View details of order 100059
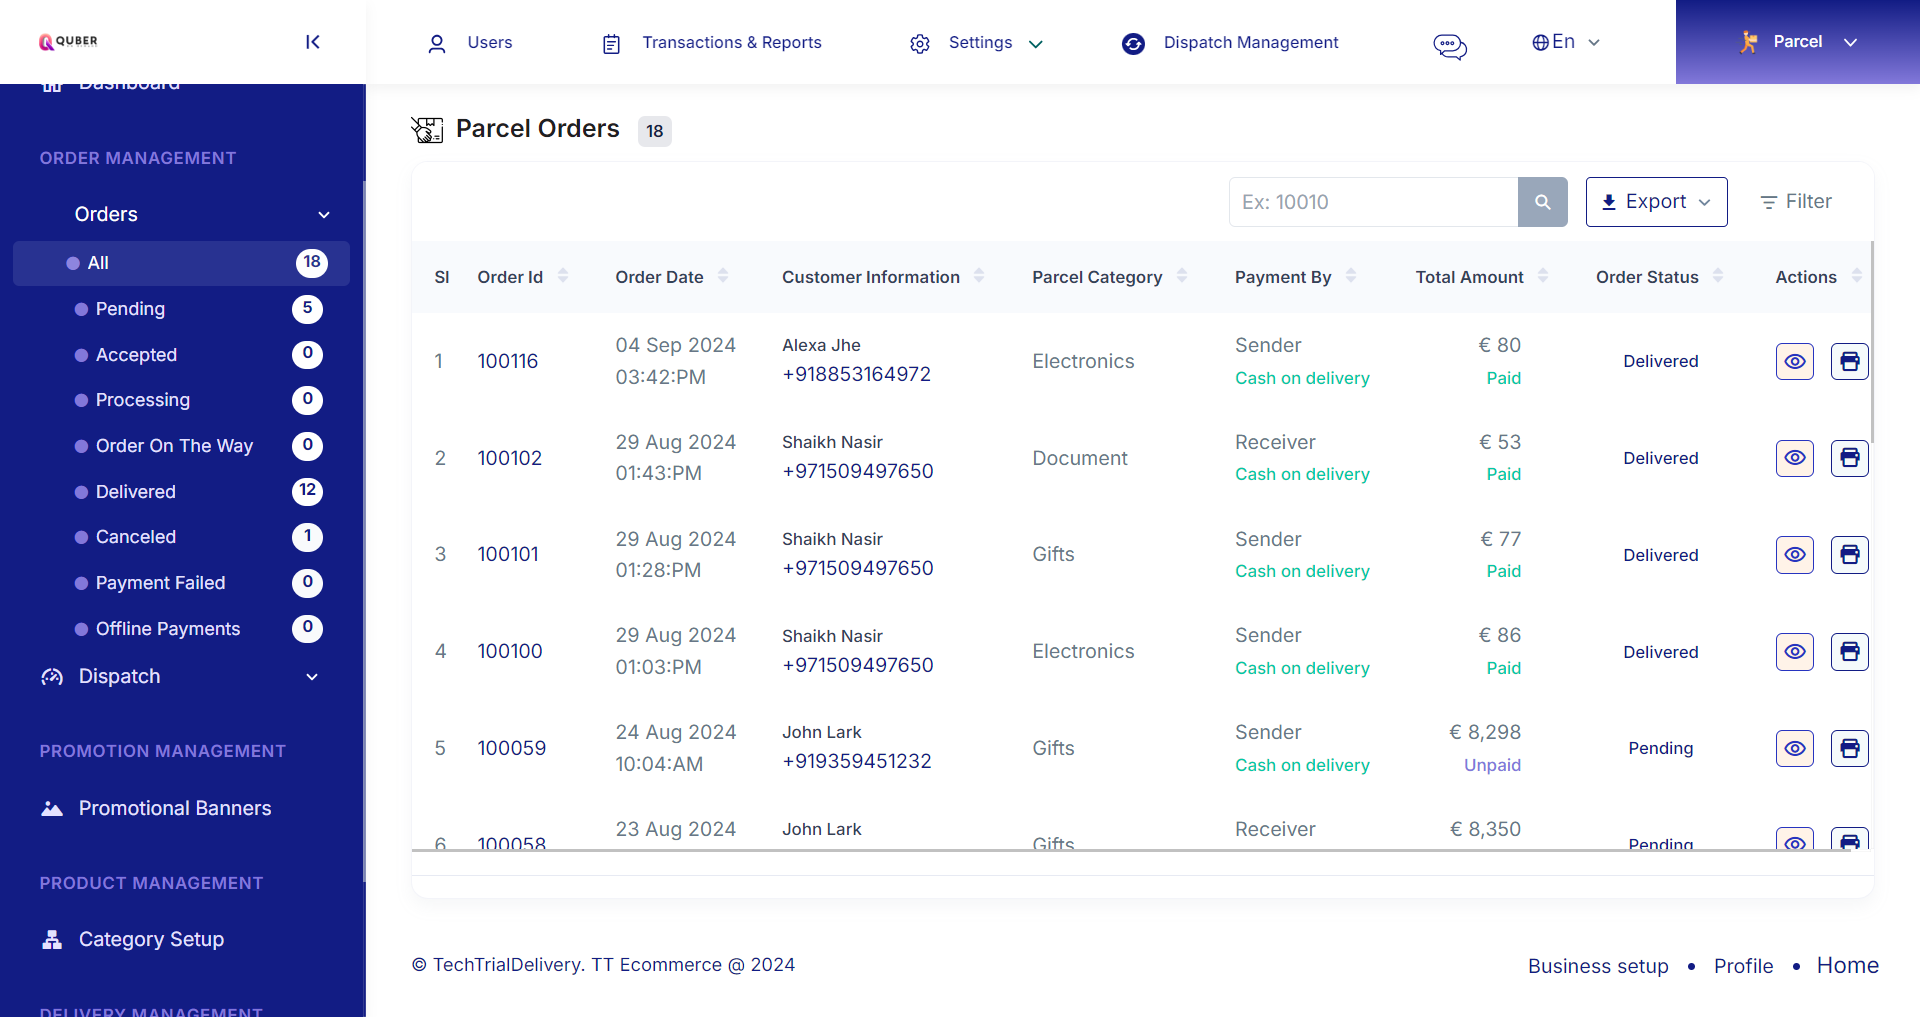This screenshot has height=1017, width=1920. click(1794, 748)
